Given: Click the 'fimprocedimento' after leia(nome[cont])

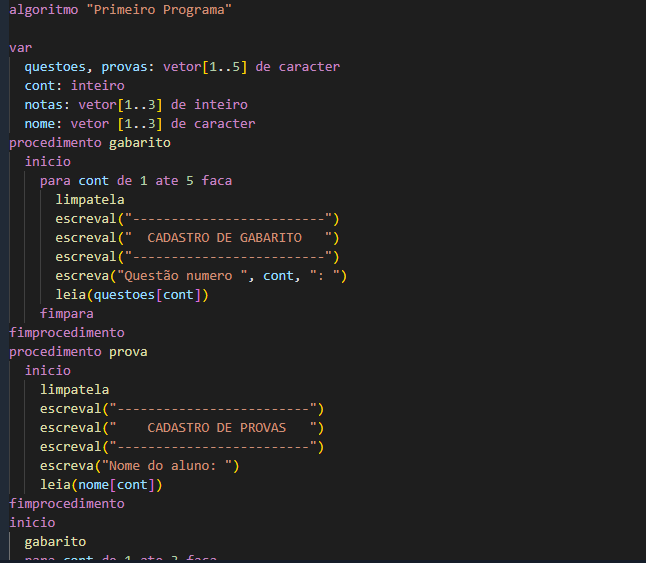Looking at the screenshot, I should pyautogui.click(x=67, y=504).
